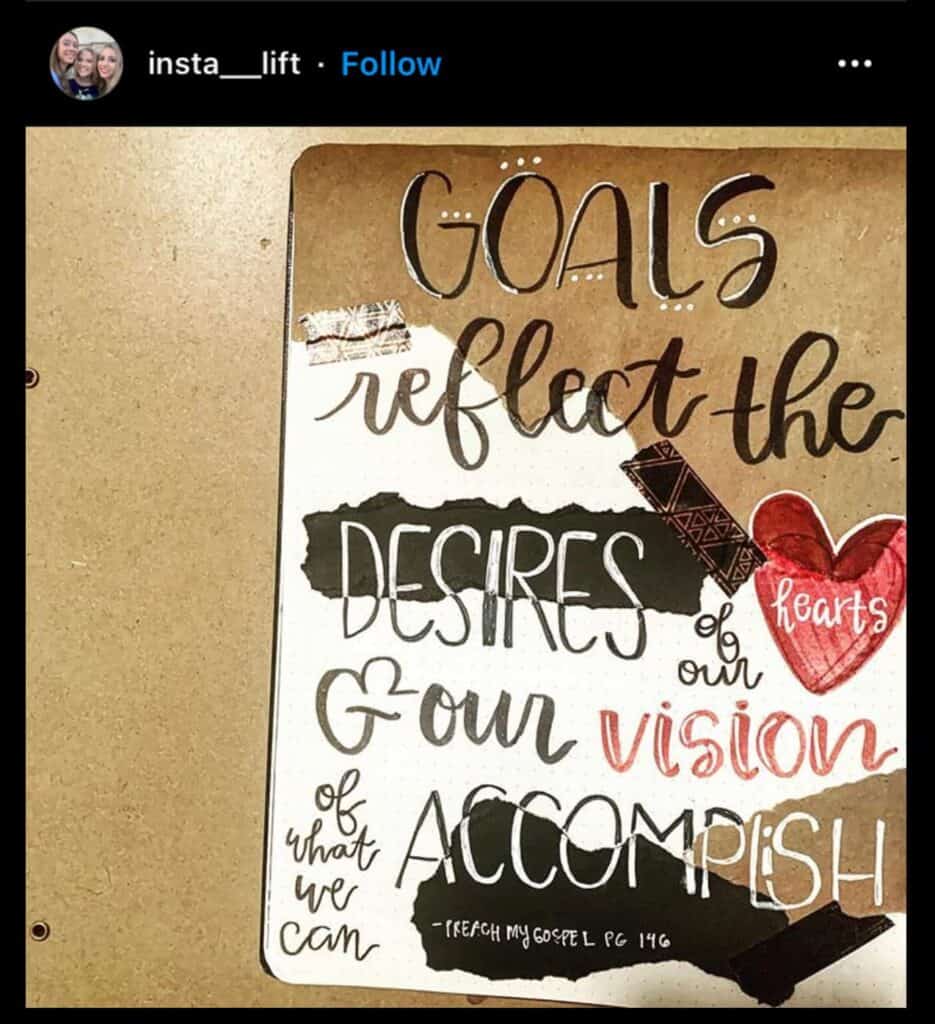Click the black tape at bottom right corner

tap(810, 947)
